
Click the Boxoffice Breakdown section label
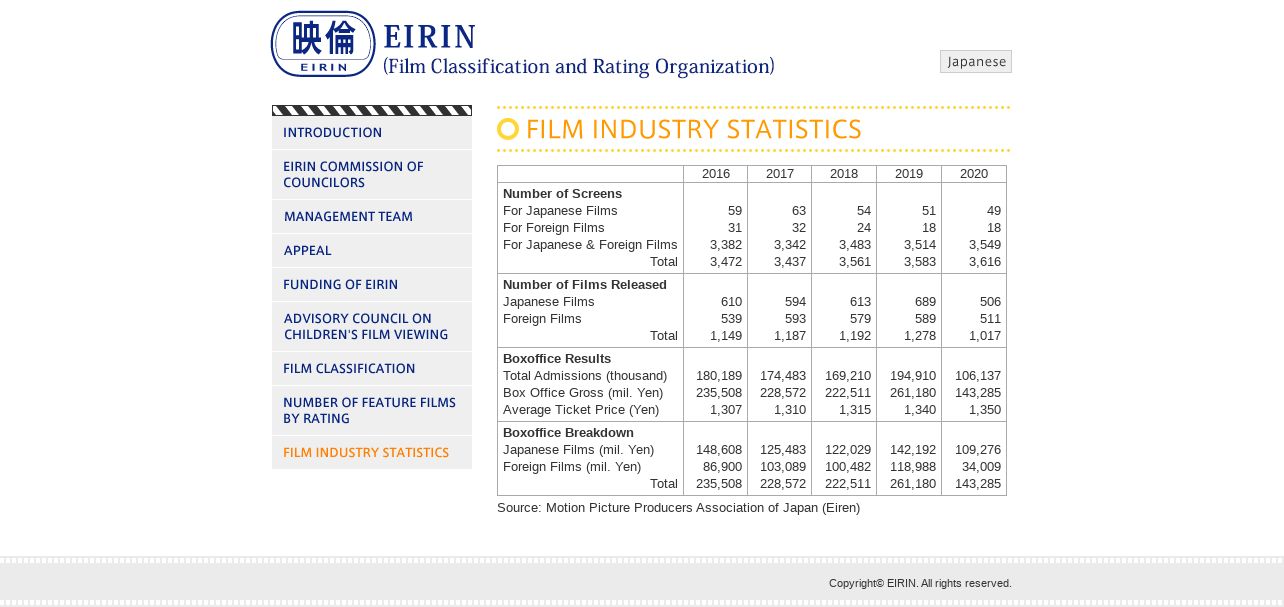[x=568, y=433]
